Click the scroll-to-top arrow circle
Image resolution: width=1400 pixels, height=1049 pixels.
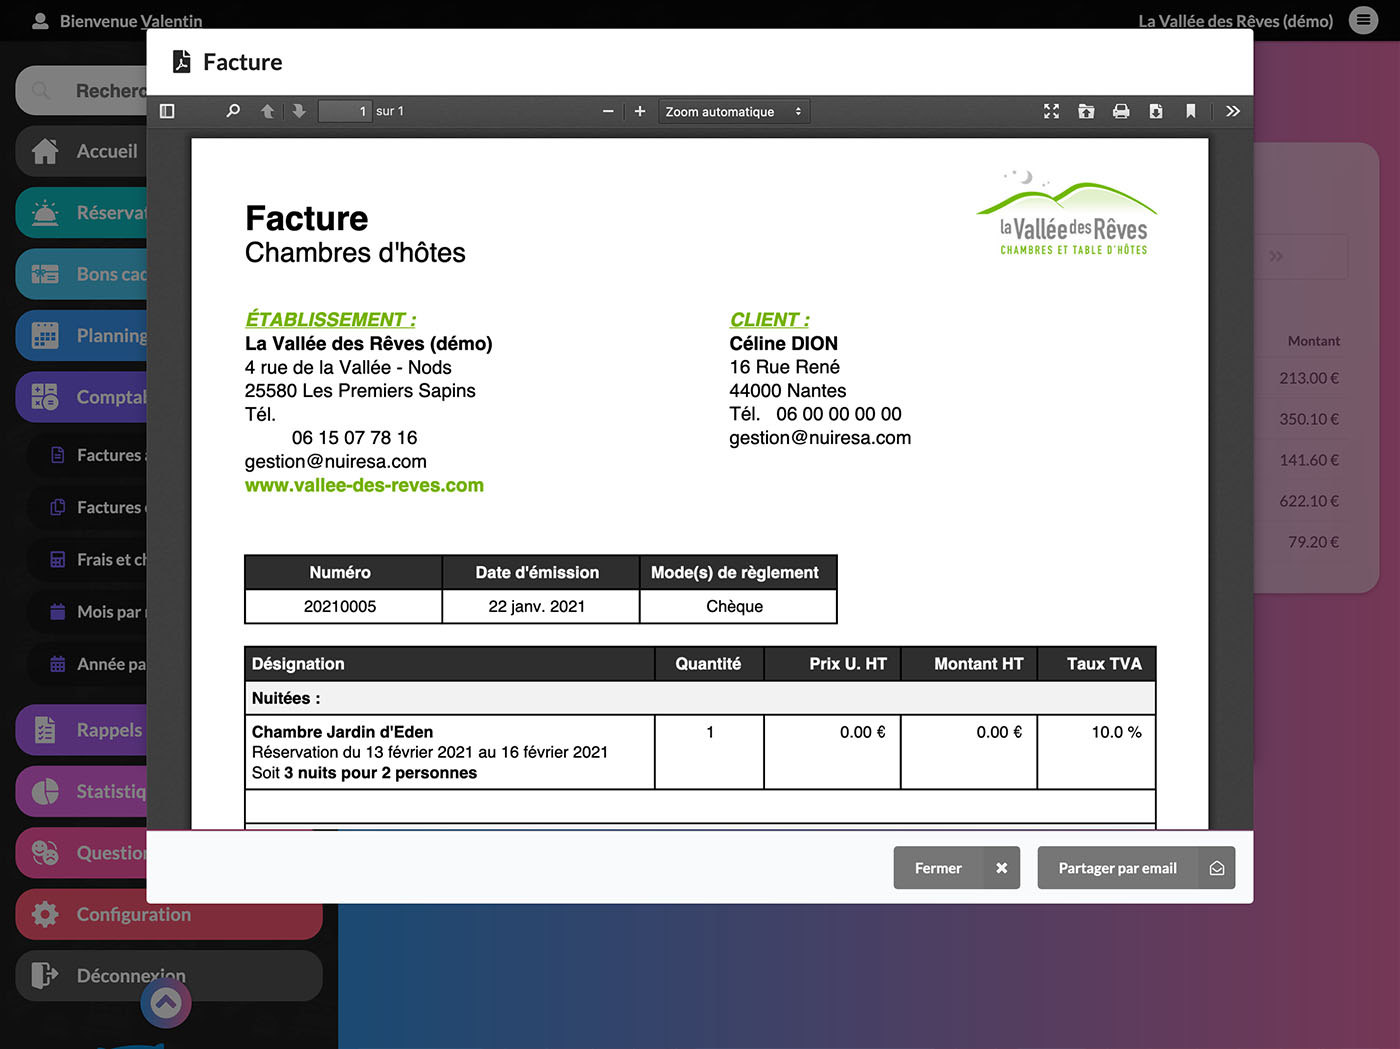[x=166, y=1003]
